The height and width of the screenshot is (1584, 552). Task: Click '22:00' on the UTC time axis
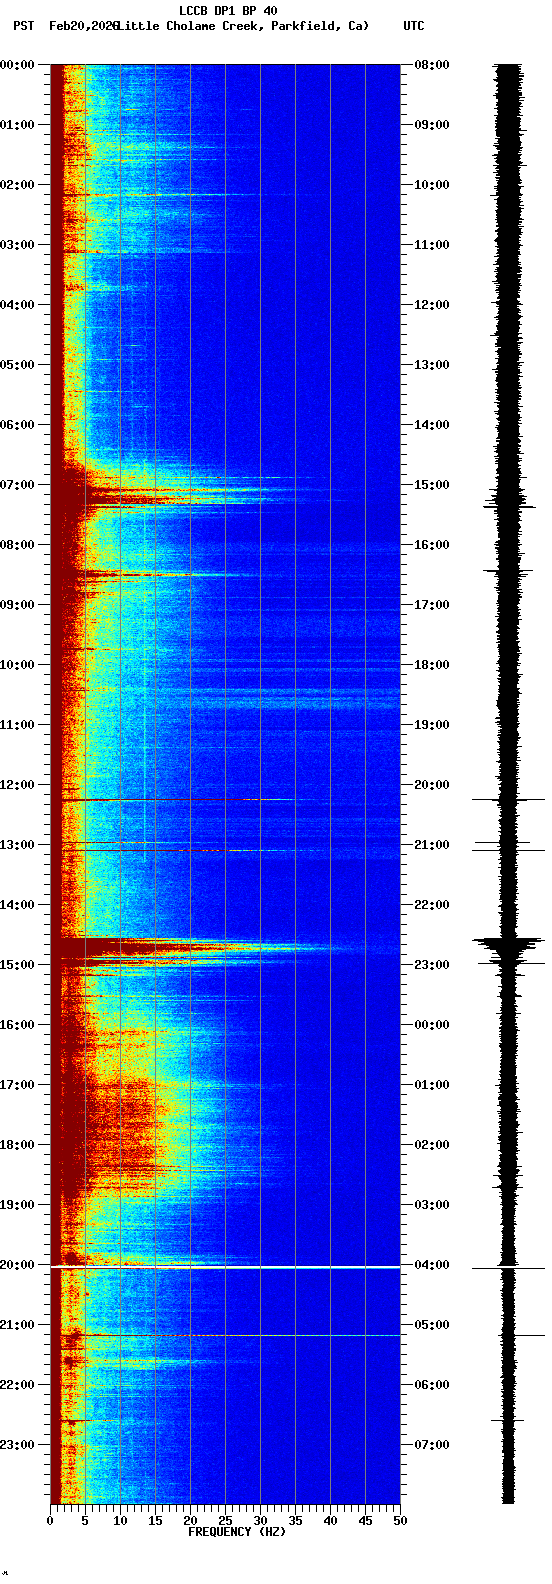coord(432,905)
